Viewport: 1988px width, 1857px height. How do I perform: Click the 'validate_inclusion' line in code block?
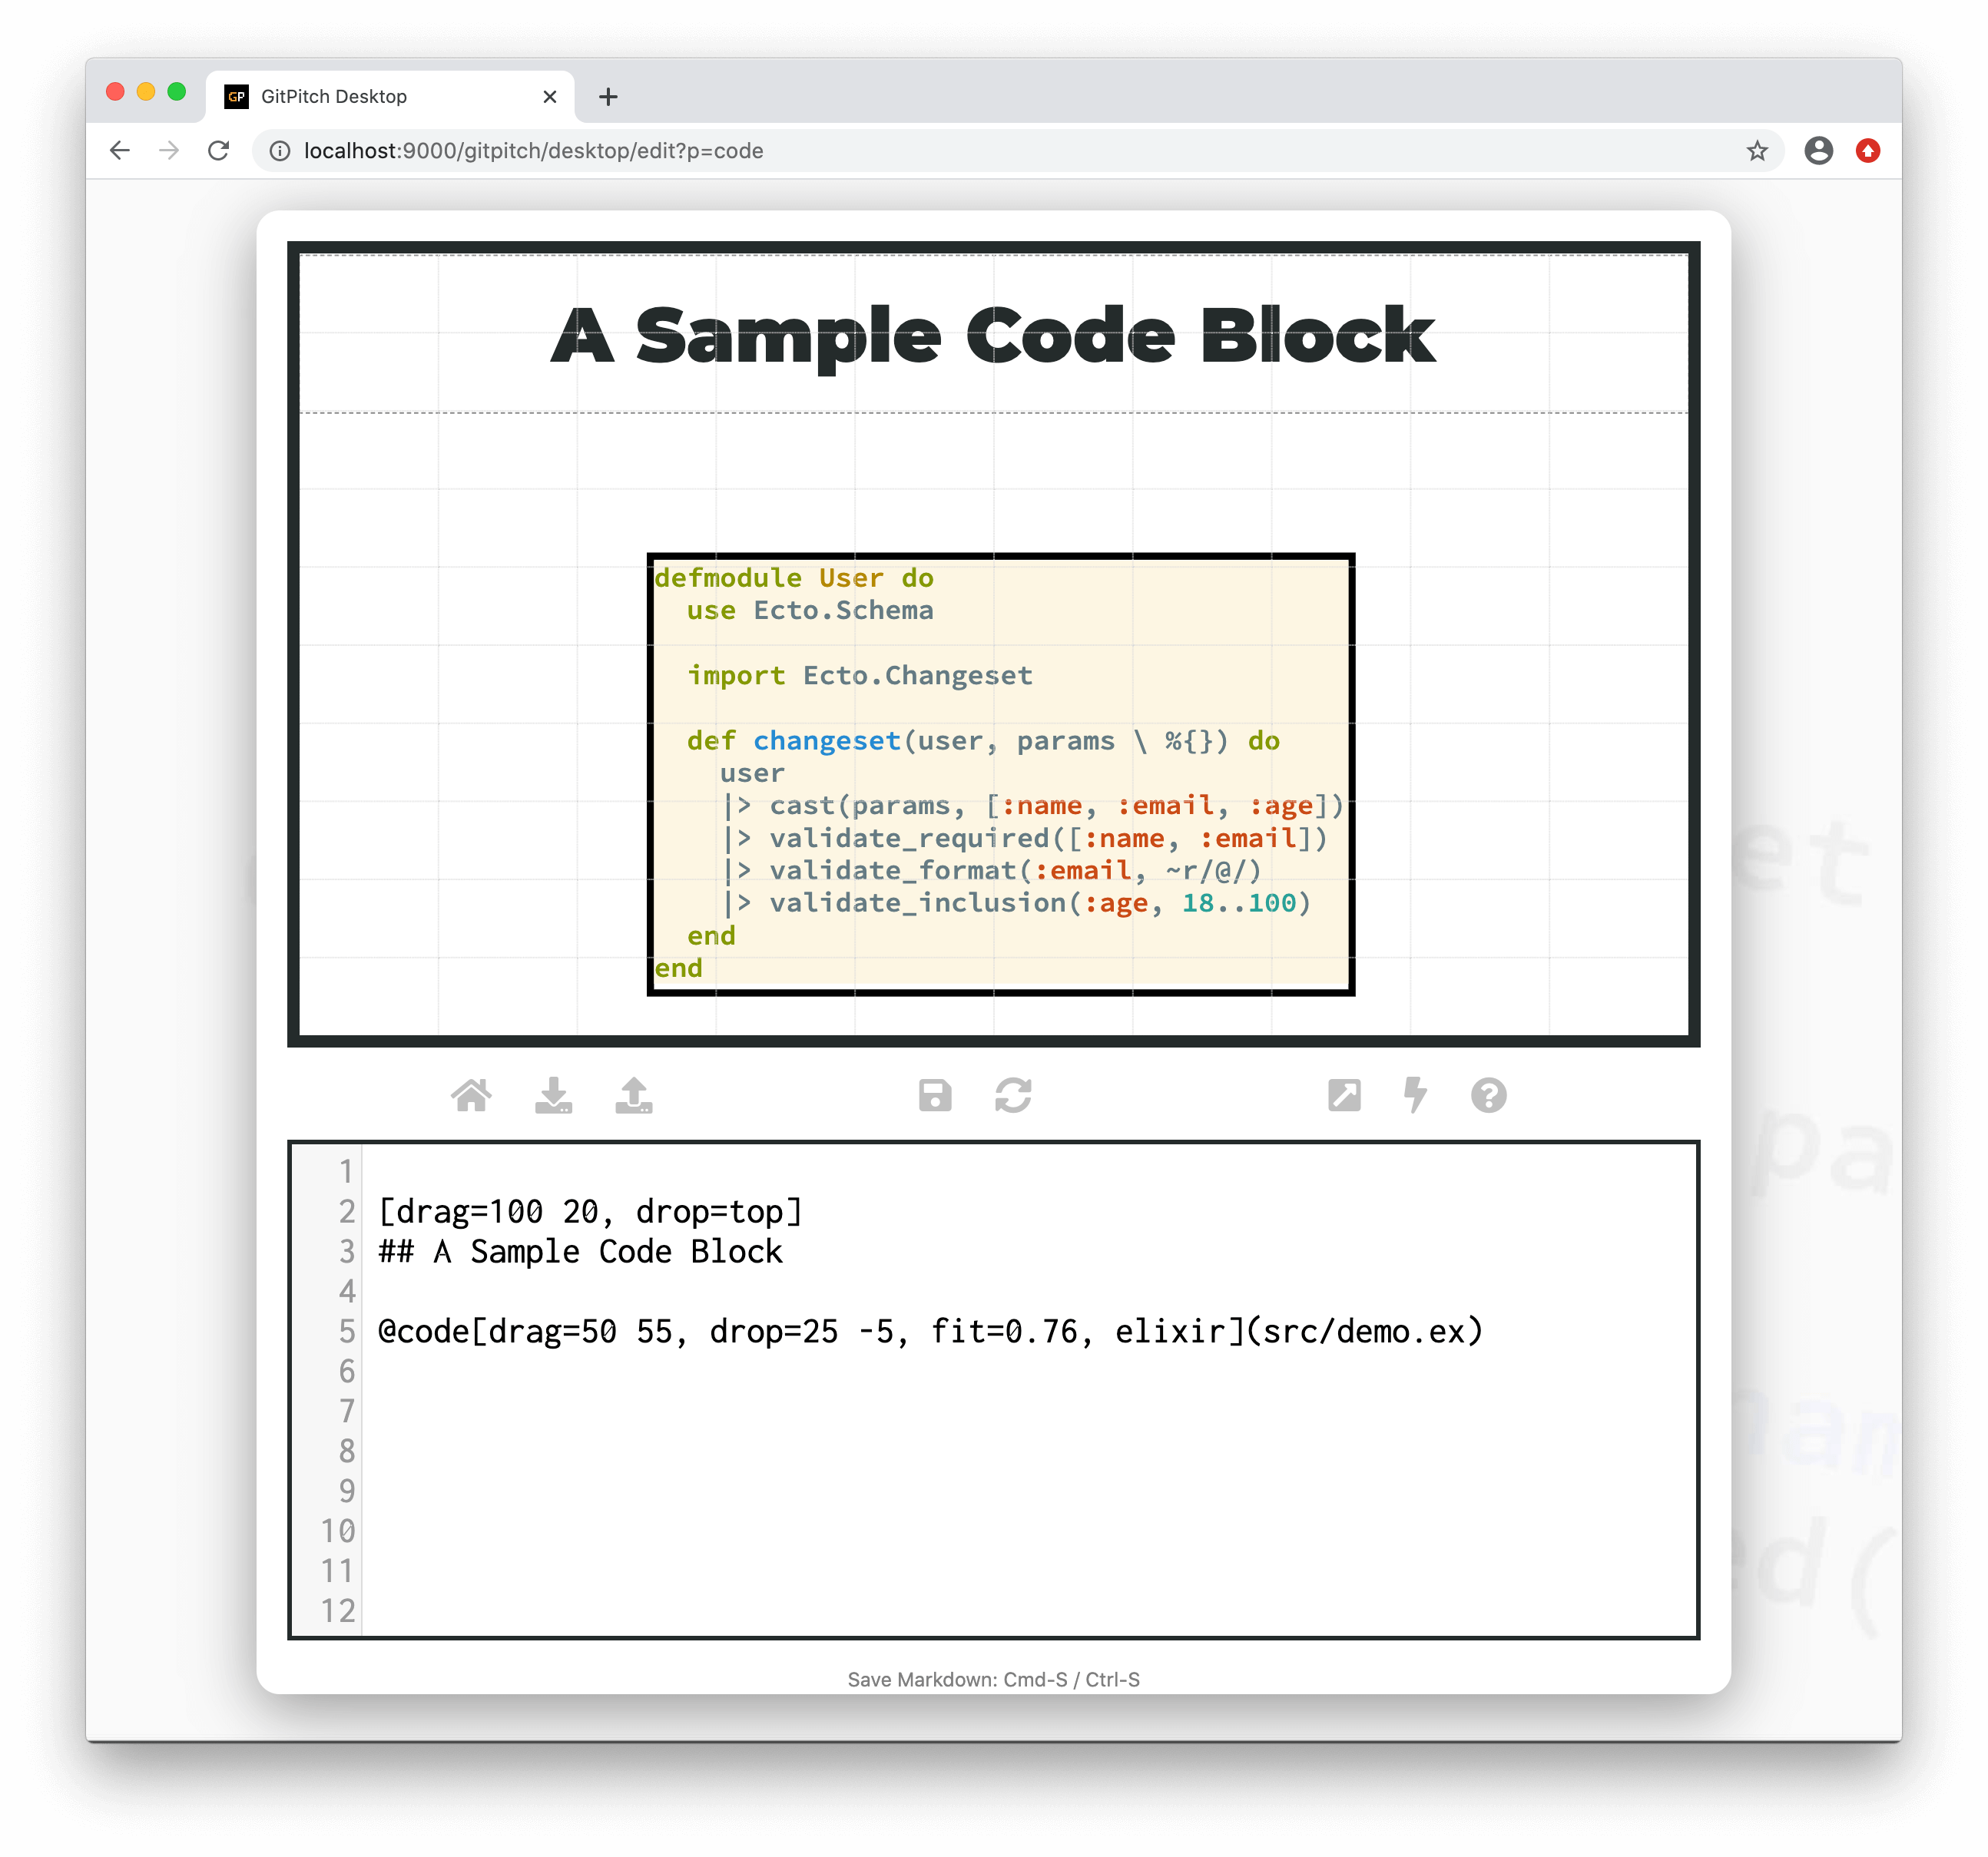pos(1017,903)
